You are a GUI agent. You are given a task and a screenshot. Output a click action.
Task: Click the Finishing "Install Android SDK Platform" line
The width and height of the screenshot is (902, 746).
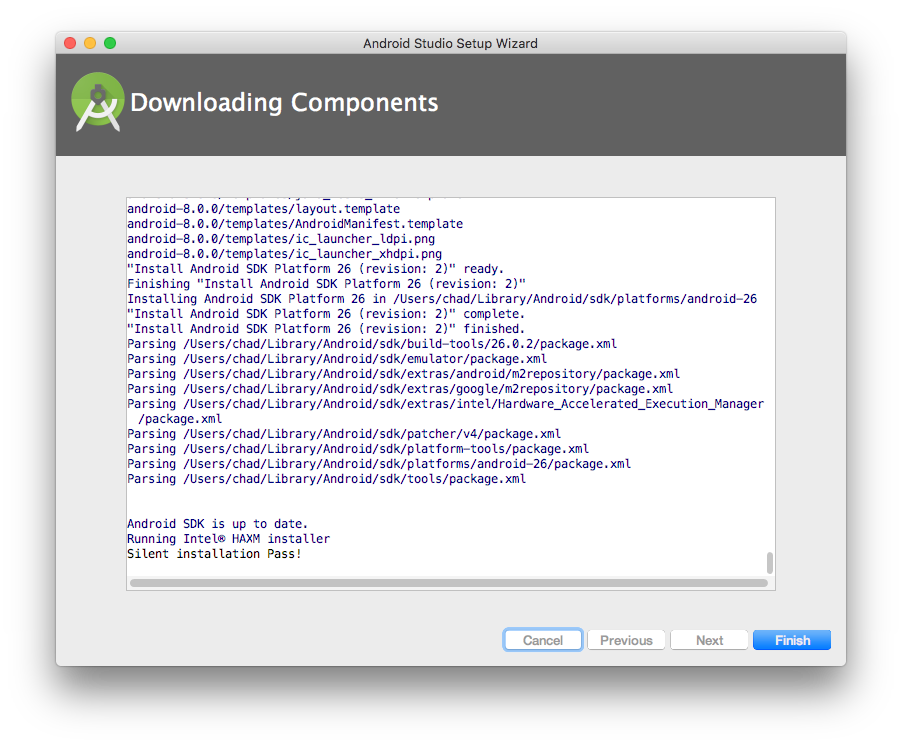pyautogui.click(x=326, y=284)
